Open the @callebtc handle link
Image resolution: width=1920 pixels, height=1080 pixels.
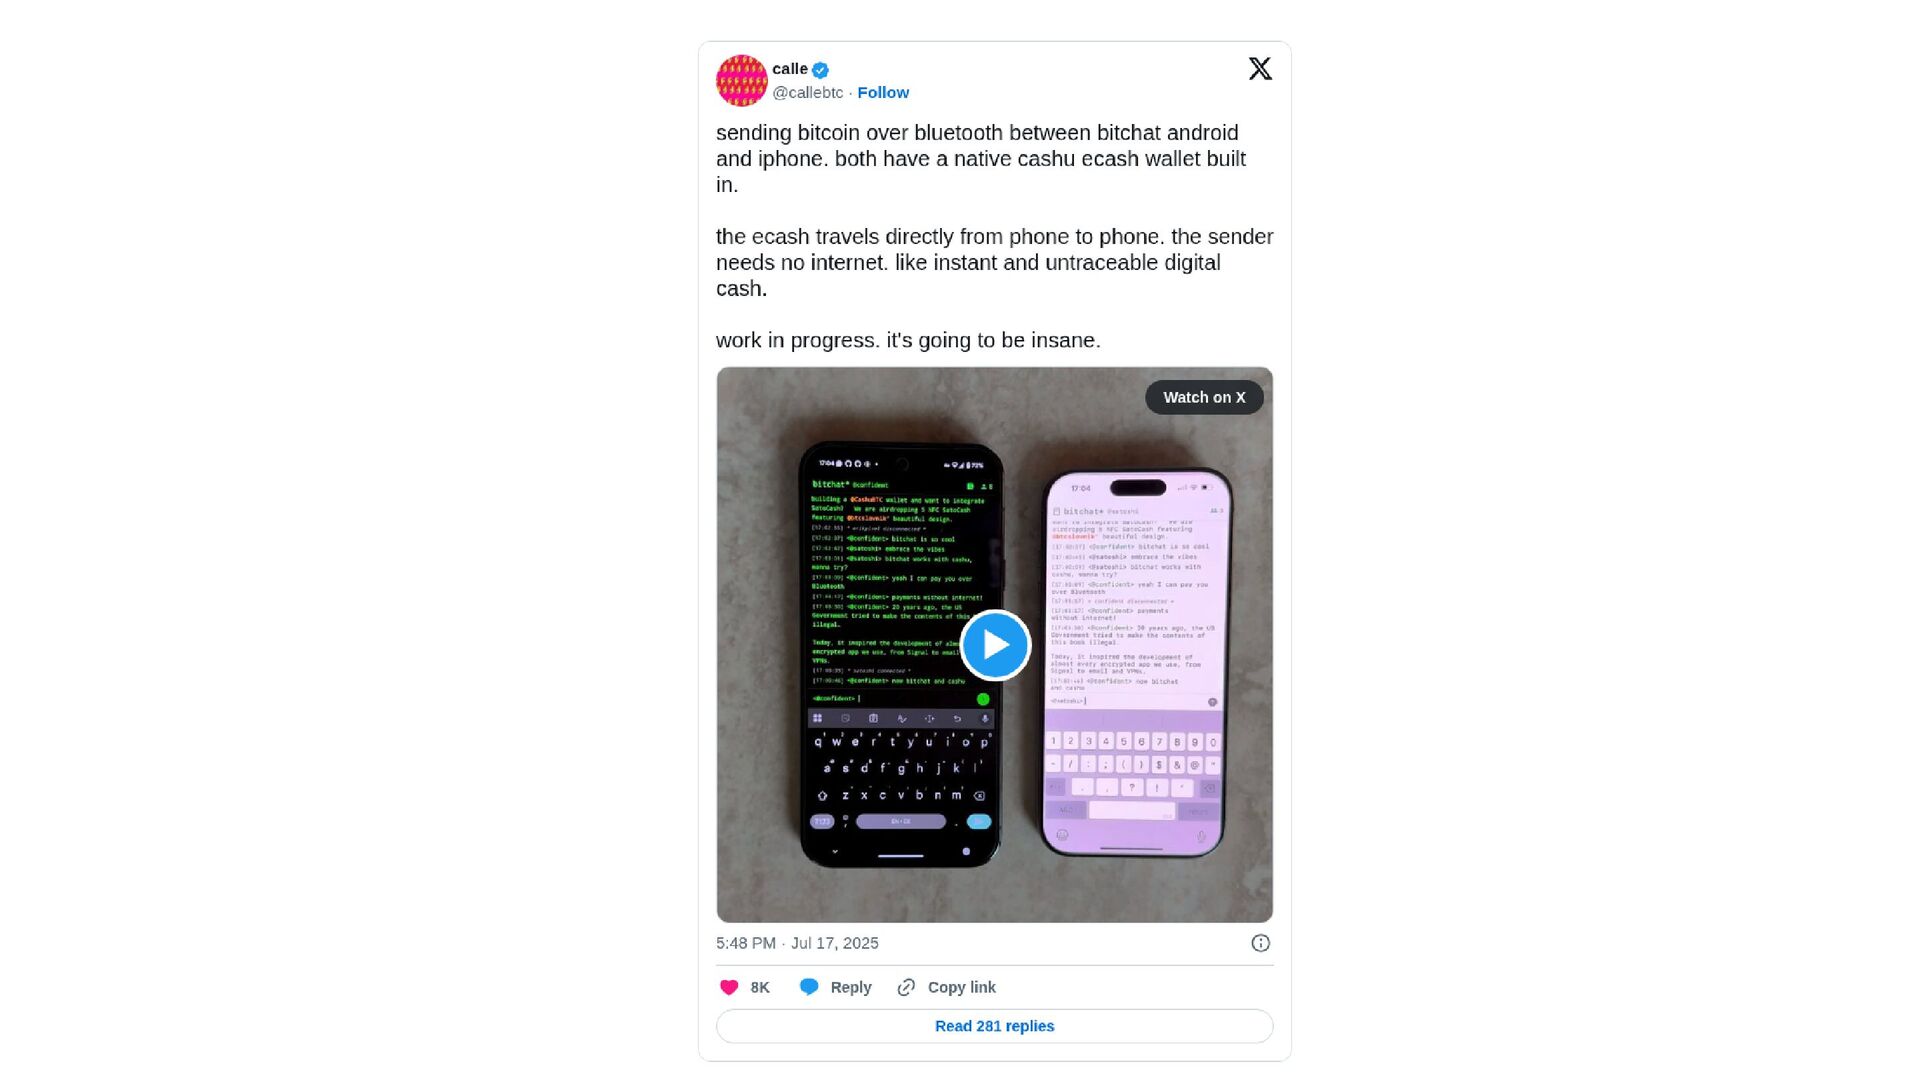[x=808, y=92]
